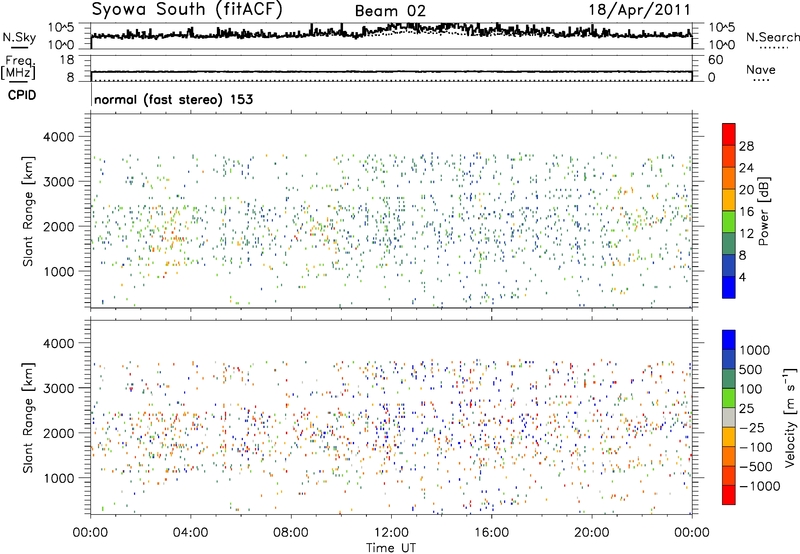Image resolution: width=800 pixels, height=554 pixels.
Task: Click the red top segment of Power colorbar
Action: tap(729, 134)
